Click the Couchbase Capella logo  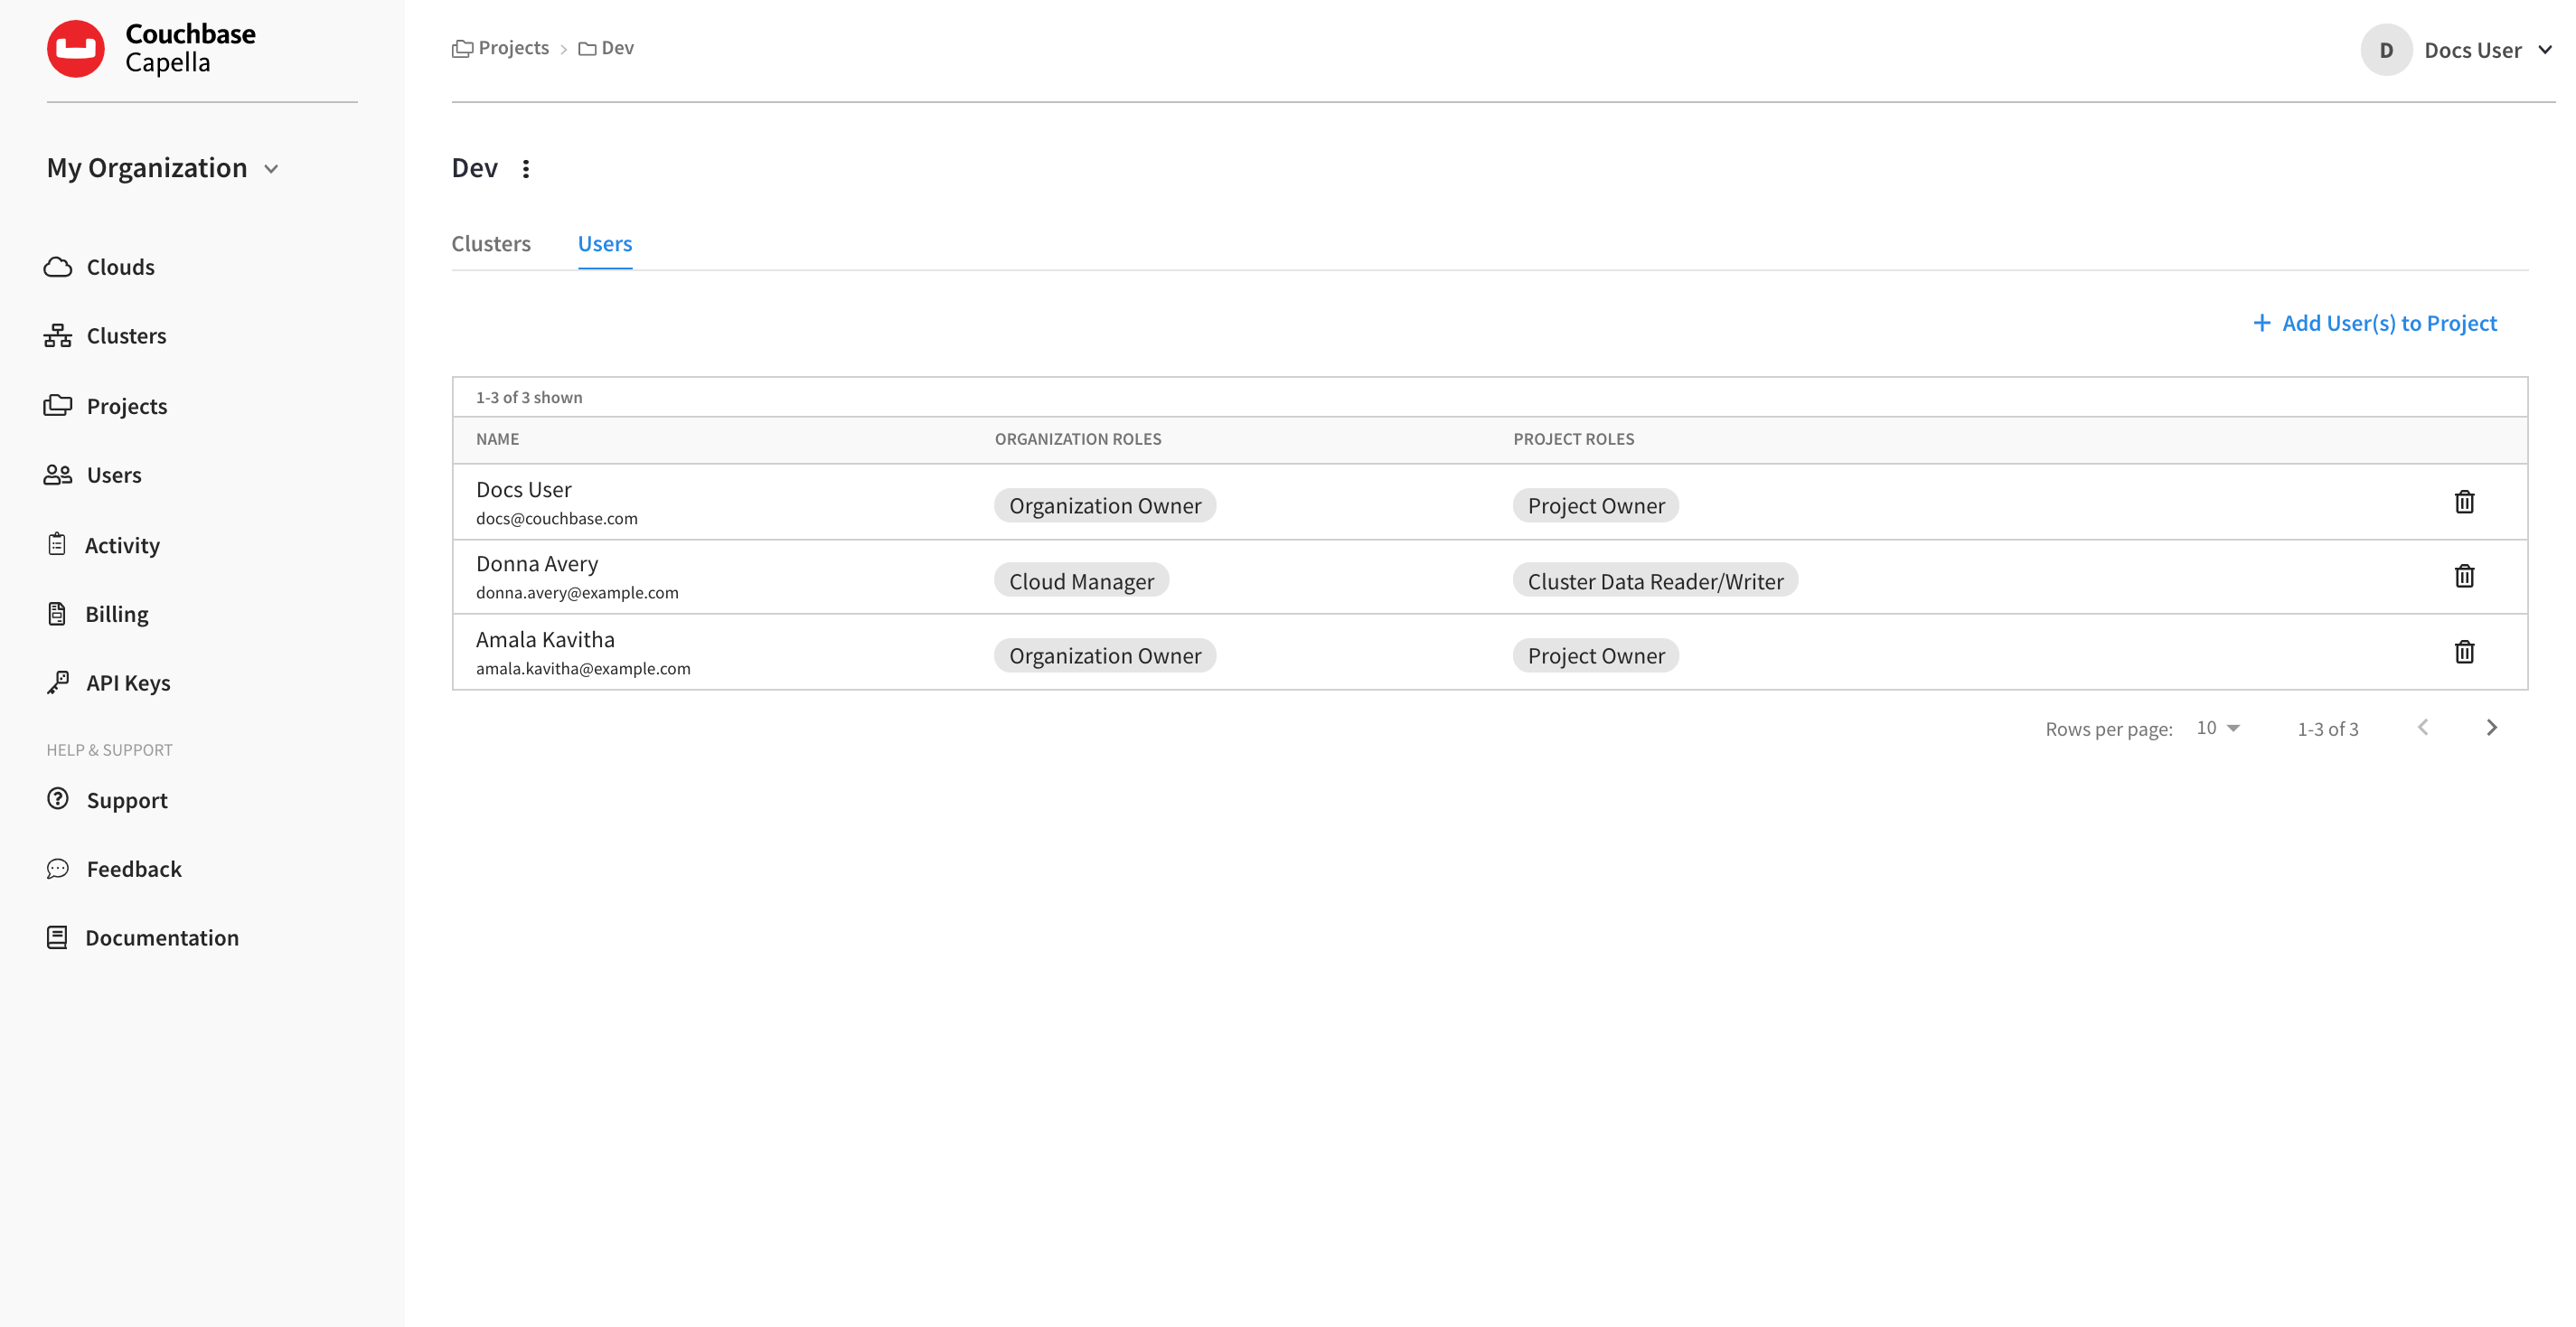[152, 47]
